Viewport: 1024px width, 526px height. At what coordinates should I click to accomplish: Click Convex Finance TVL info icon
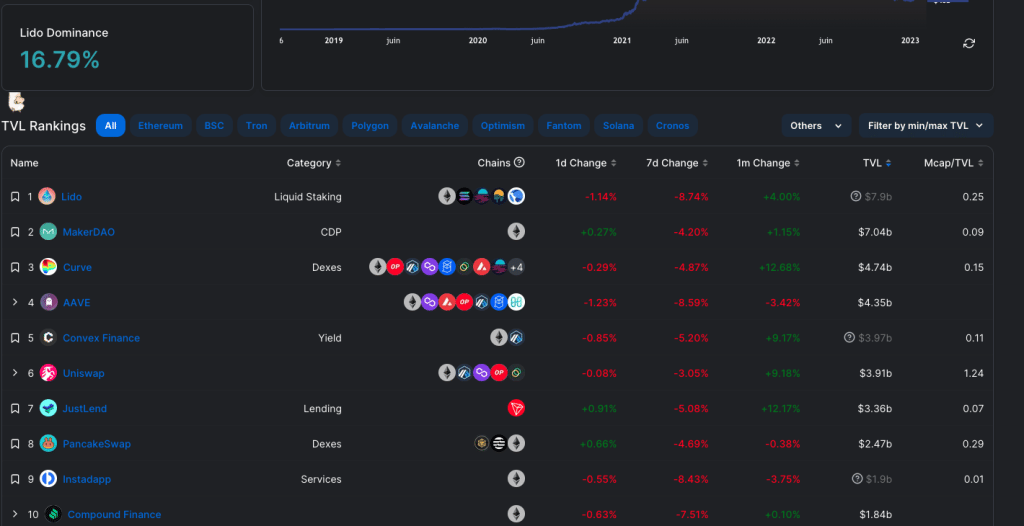(x=849, y=337)
